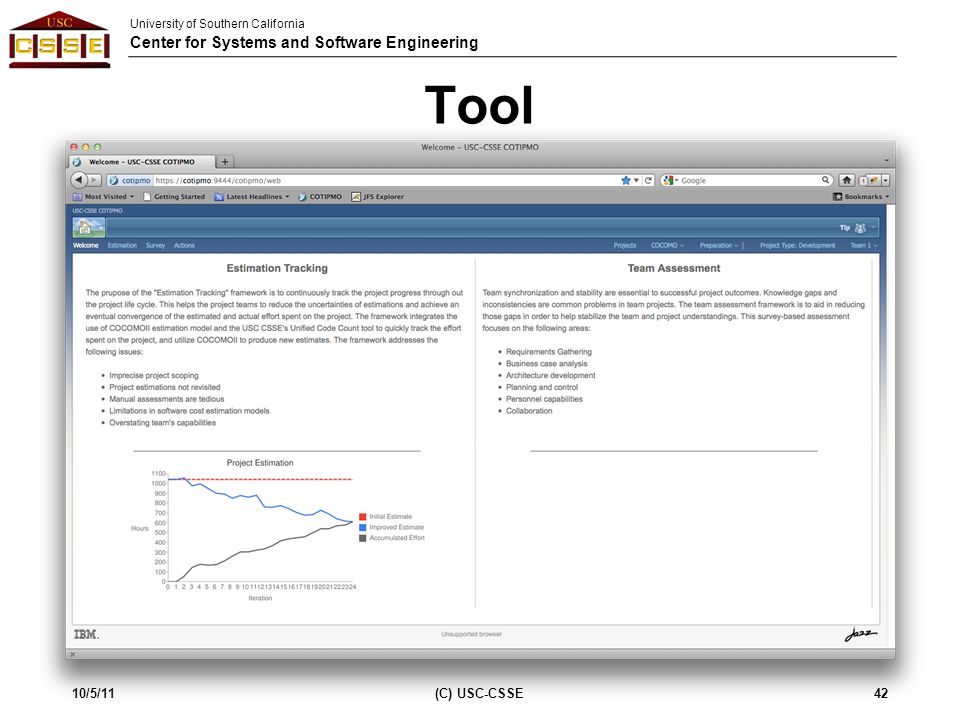Open the URL history dropdown arrow near star
Viewport: 960px width, 720px height.
(636, 180)
